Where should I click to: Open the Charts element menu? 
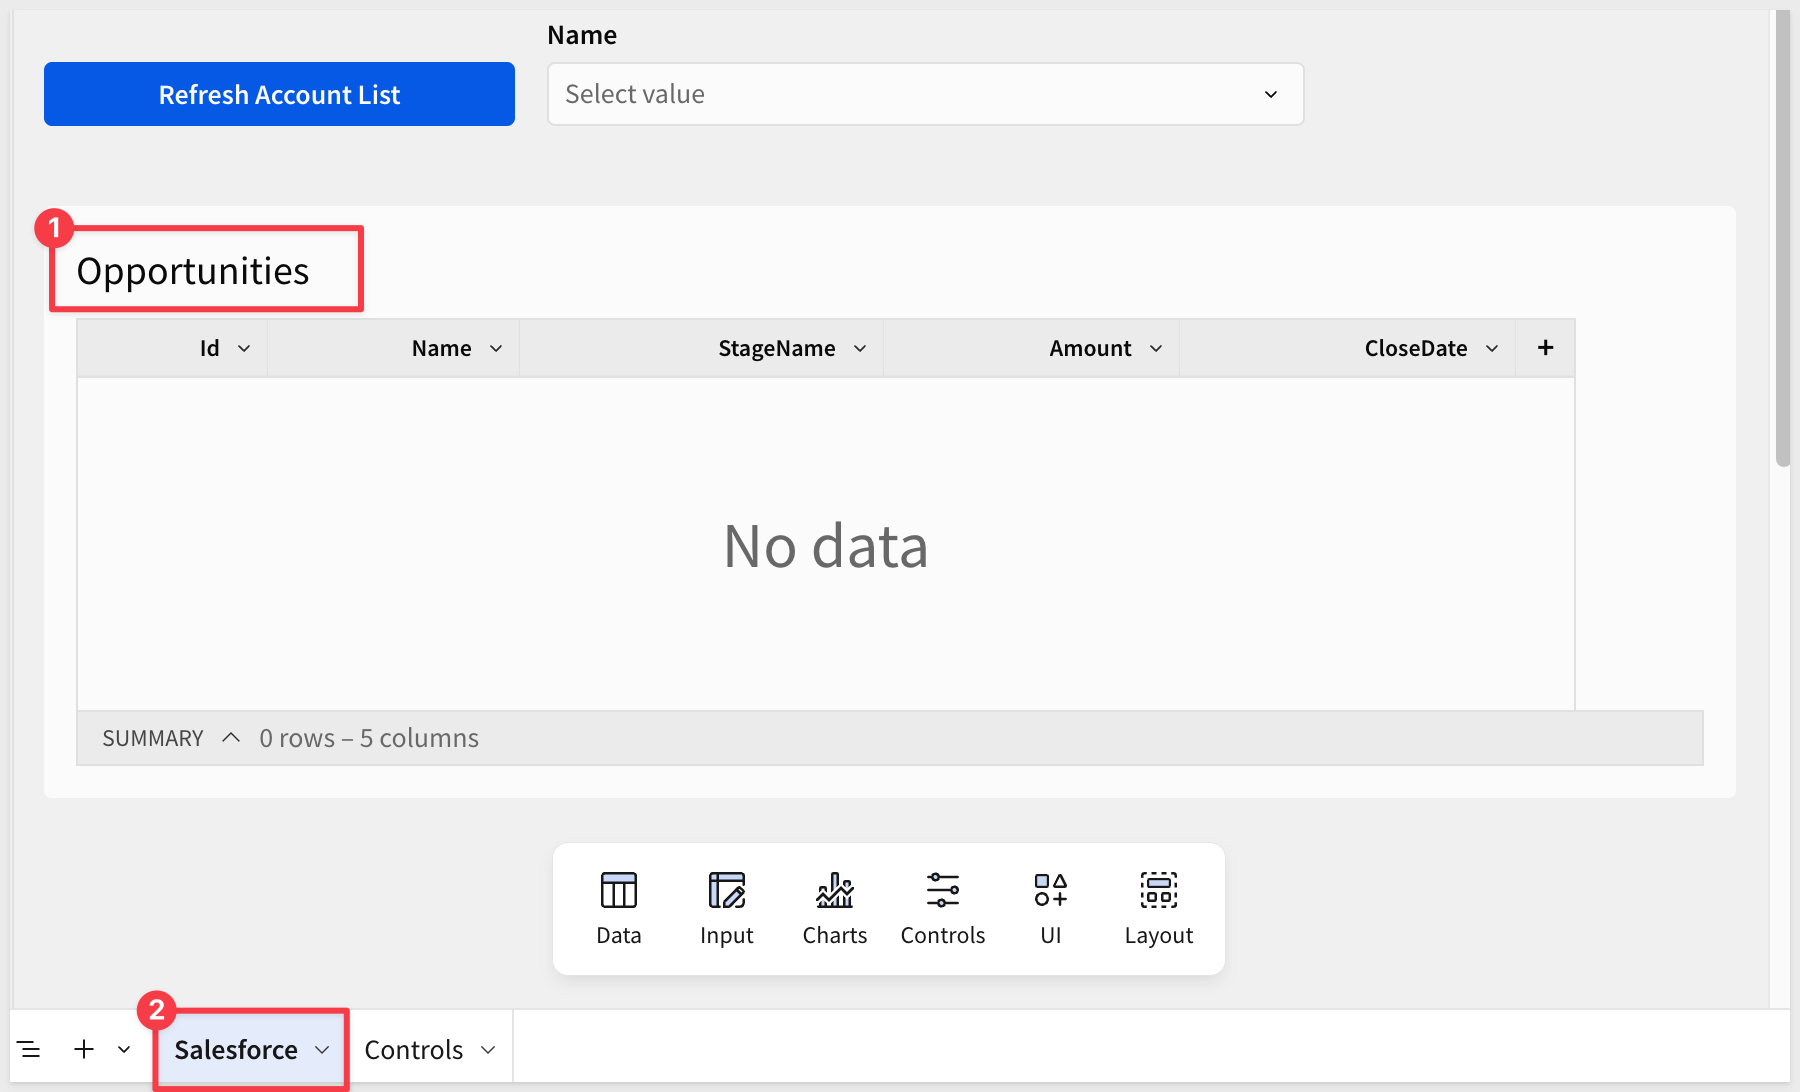click(834, 908)
